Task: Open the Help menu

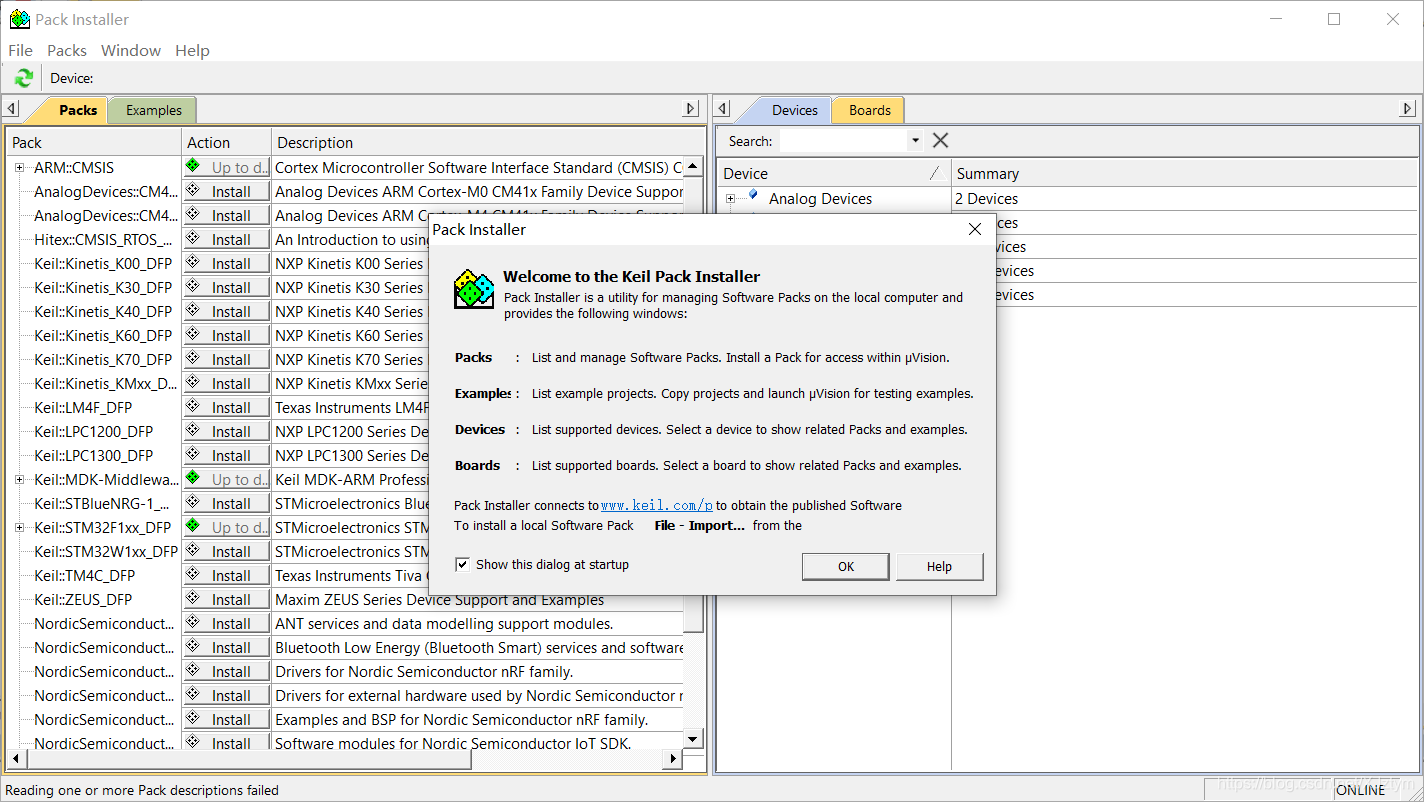Action: (192, 50)
